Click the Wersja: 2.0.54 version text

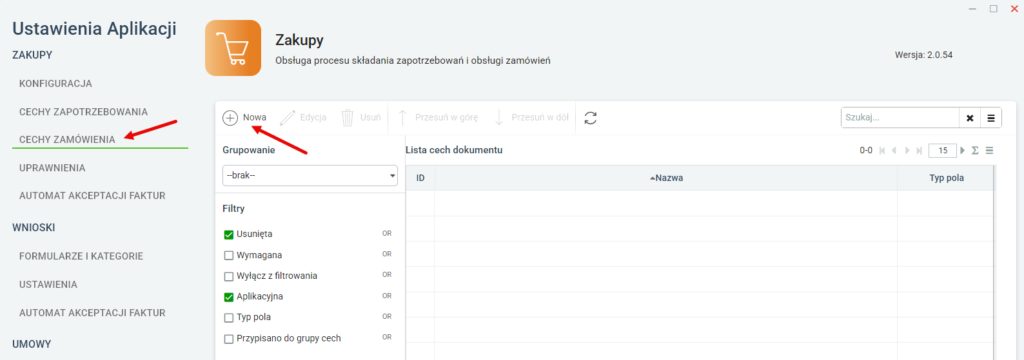click(x=923, y=55)
